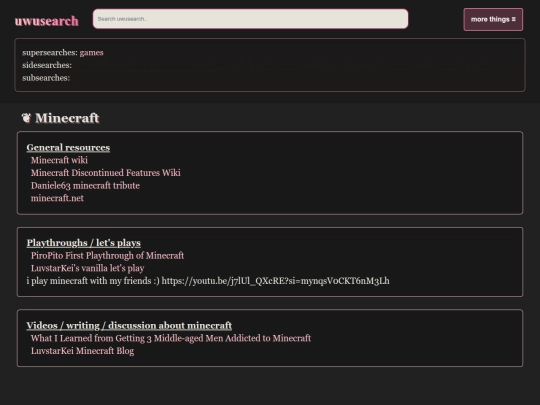
Task: Click the subsearches label
Action: 46,78
